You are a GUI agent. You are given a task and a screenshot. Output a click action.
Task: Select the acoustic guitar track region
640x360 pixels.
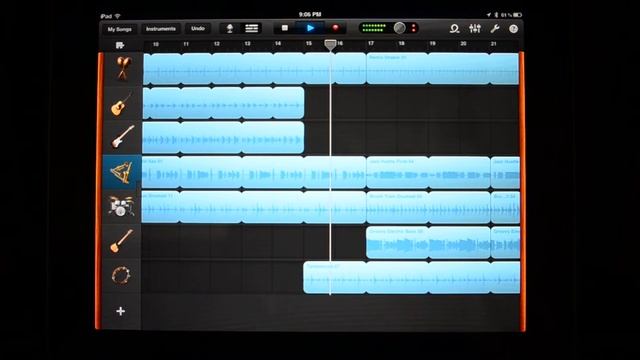point(223,103)
